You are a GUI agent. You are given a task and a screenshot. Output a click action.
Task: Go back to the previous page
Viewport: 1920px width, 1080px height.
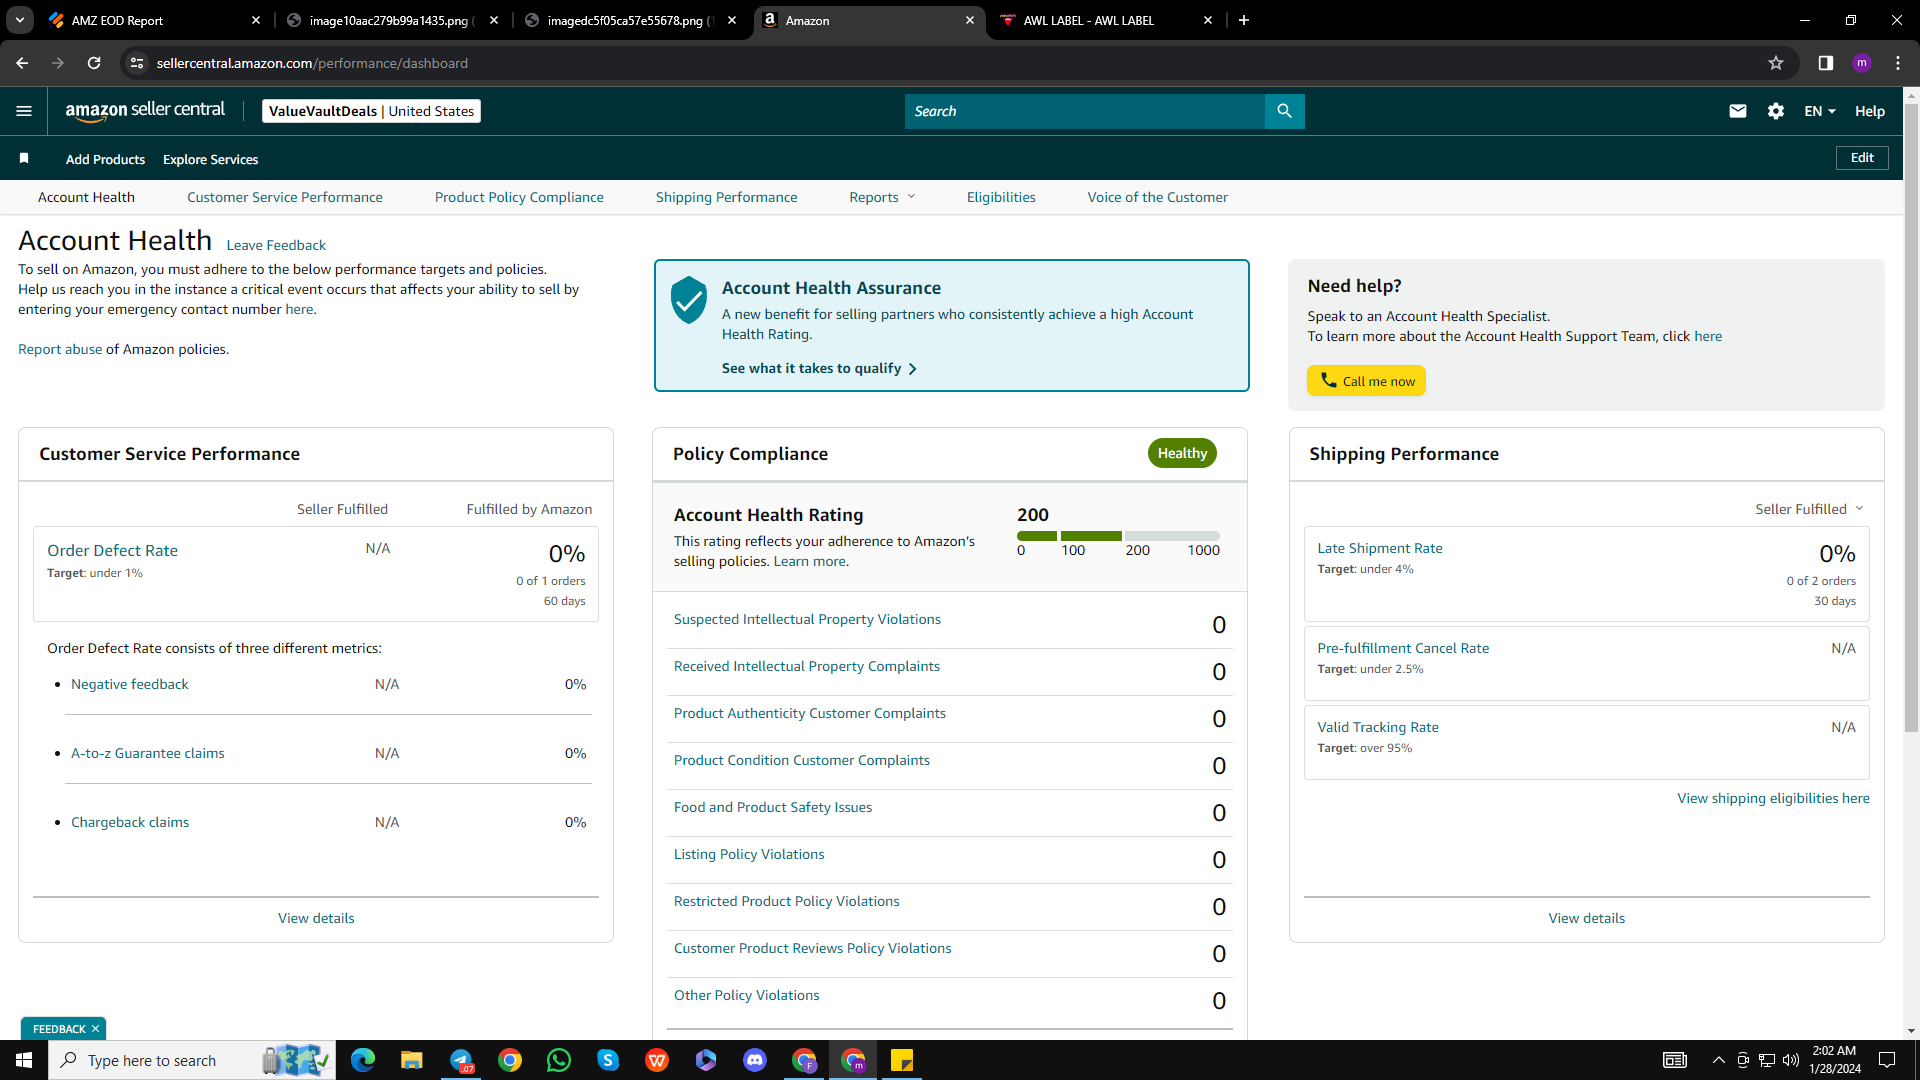pyautogui.click(x=22, y=63)
